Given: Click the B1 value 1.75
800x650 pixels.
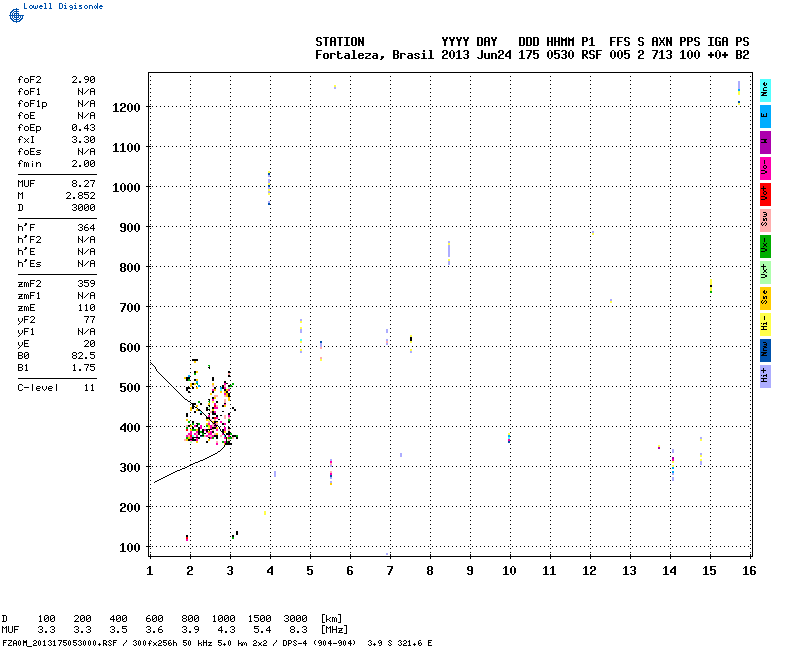Looking at the screenshot, I should point(83,368).
